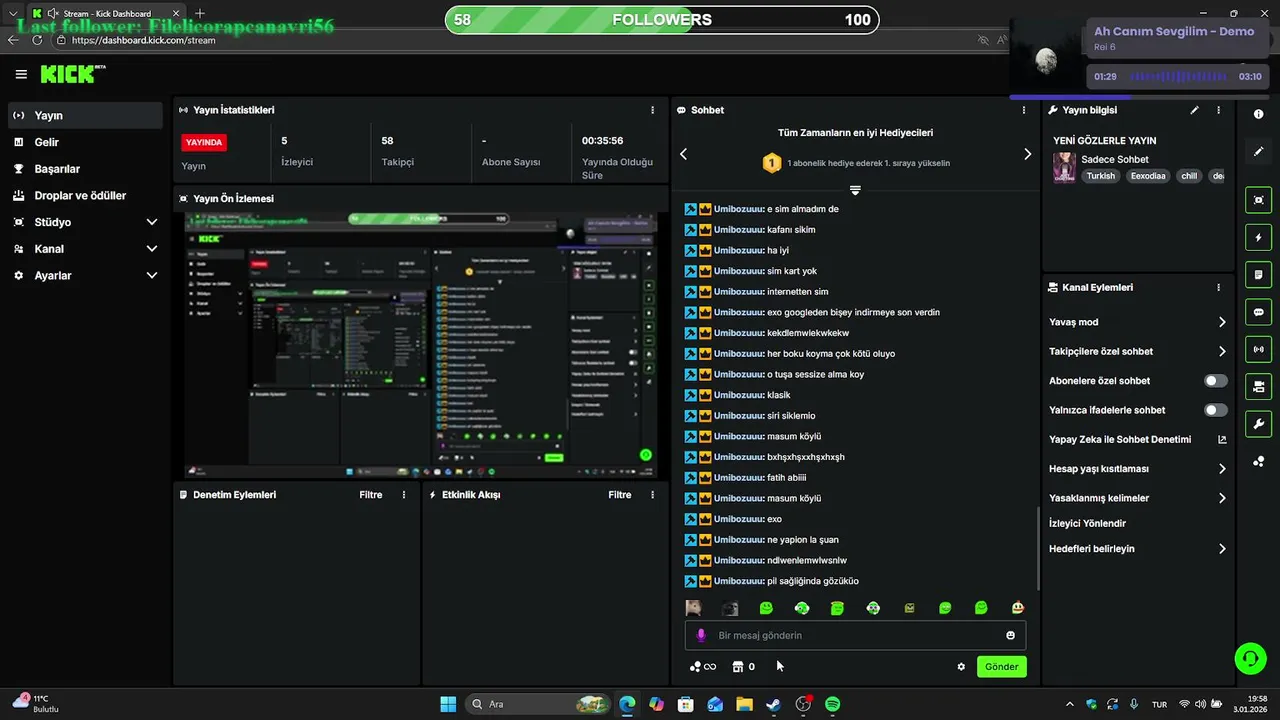
Task: Click the info icon in the right sidebar
Action: pos(1258,114)
